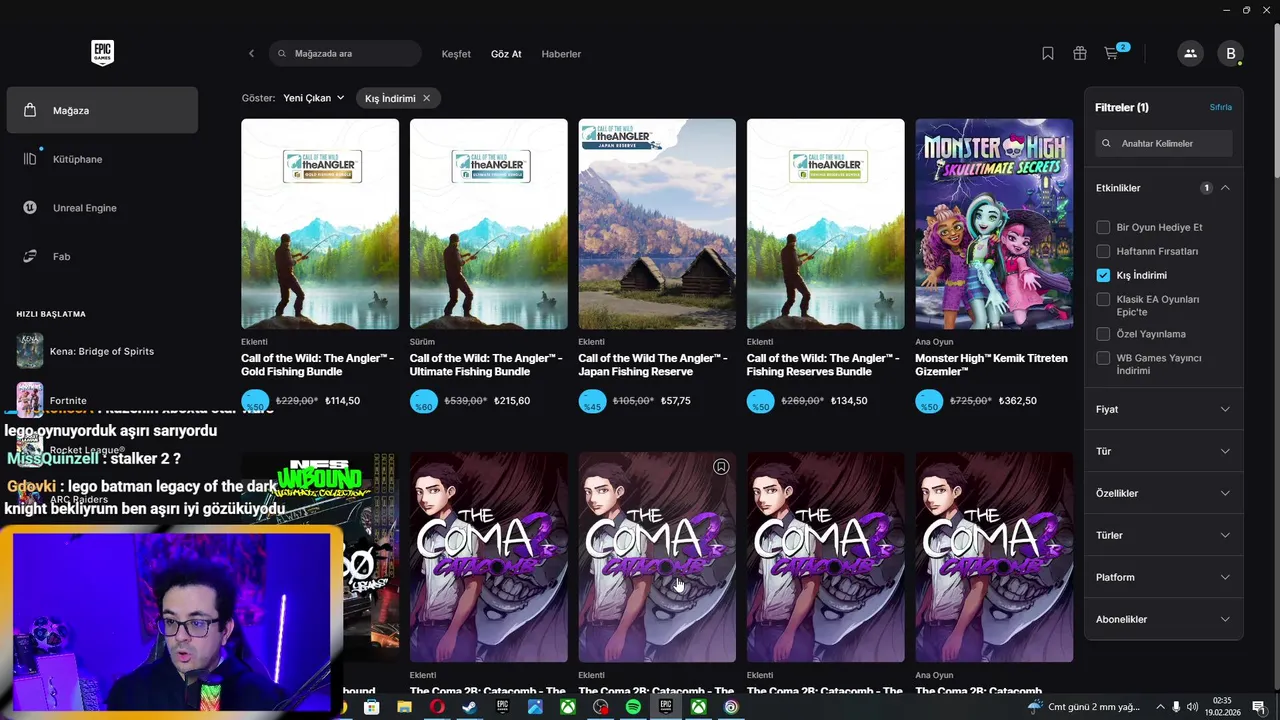The image size is (1280, 720).
Task: Click the Anahtar Kelimeler keyword field
Action: 1164,143
